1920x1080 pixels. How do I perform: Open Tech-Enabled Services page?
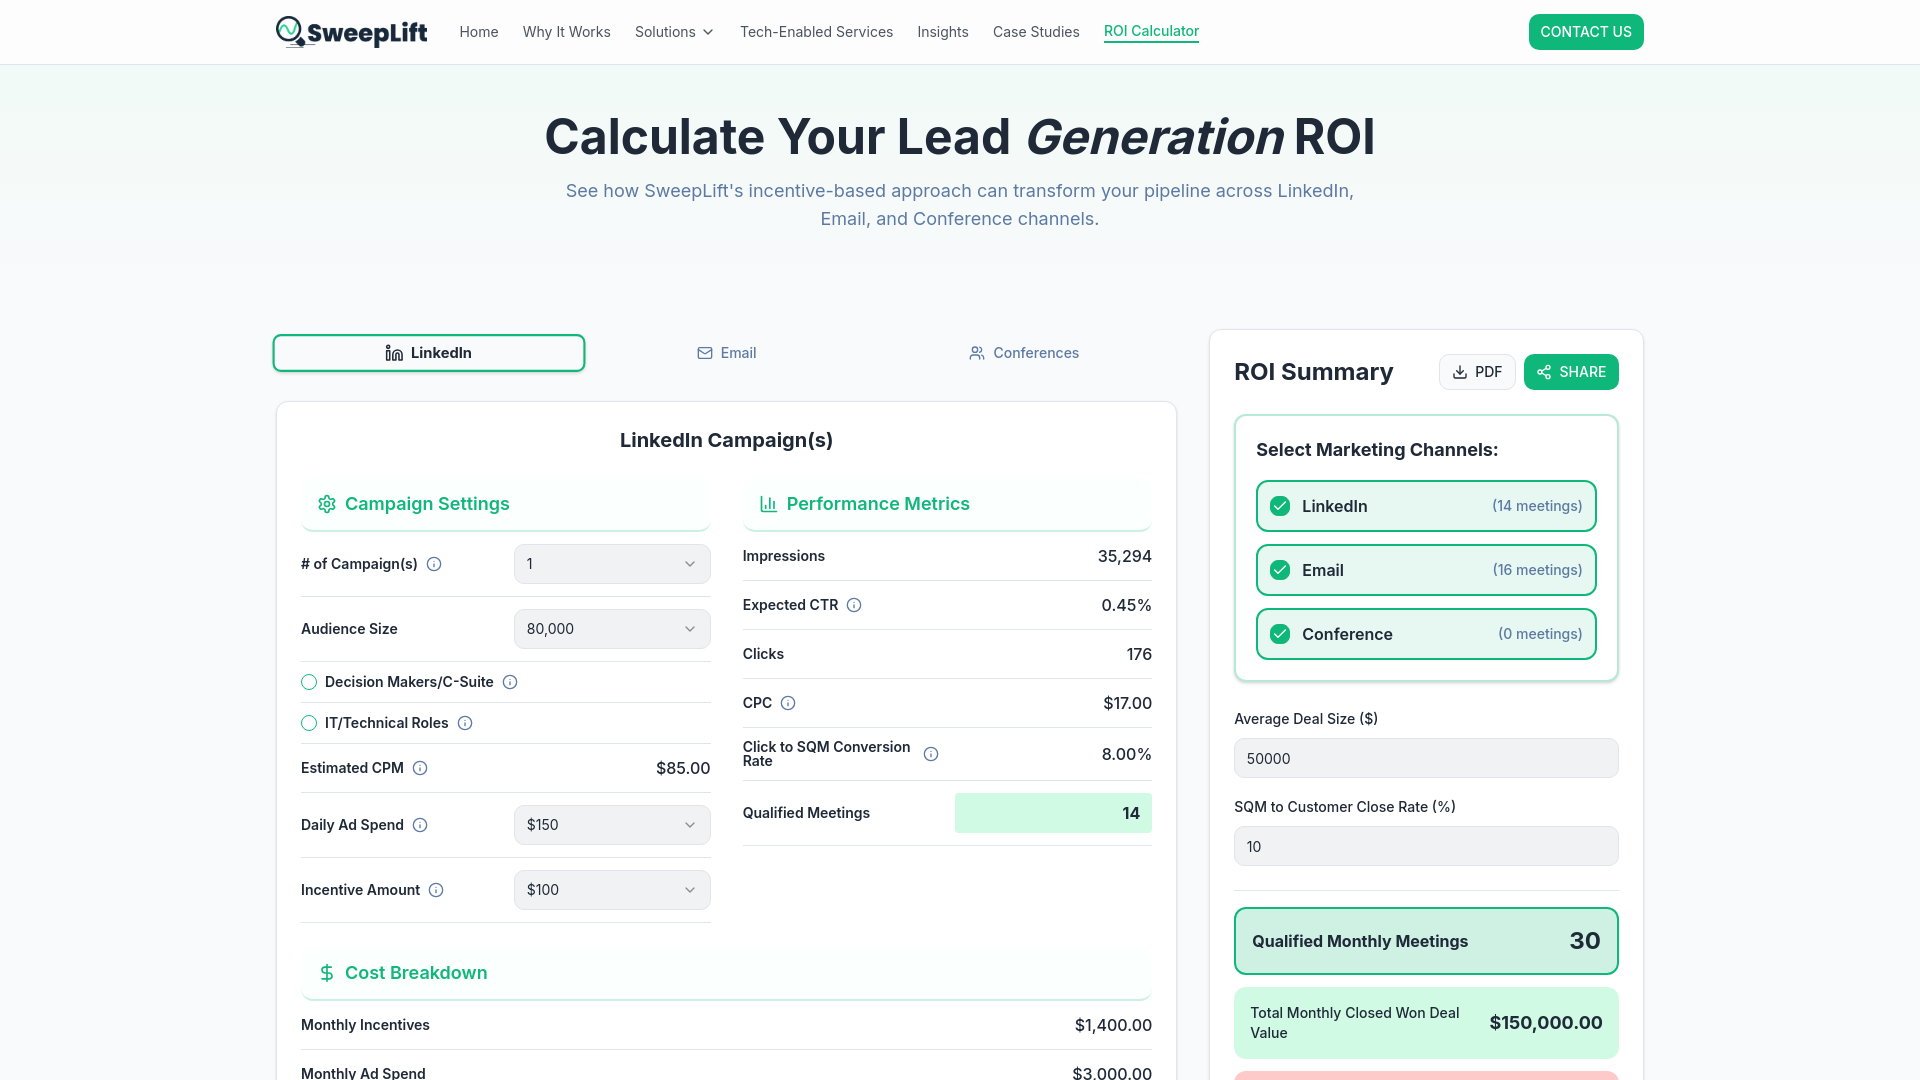coord(816,32)
